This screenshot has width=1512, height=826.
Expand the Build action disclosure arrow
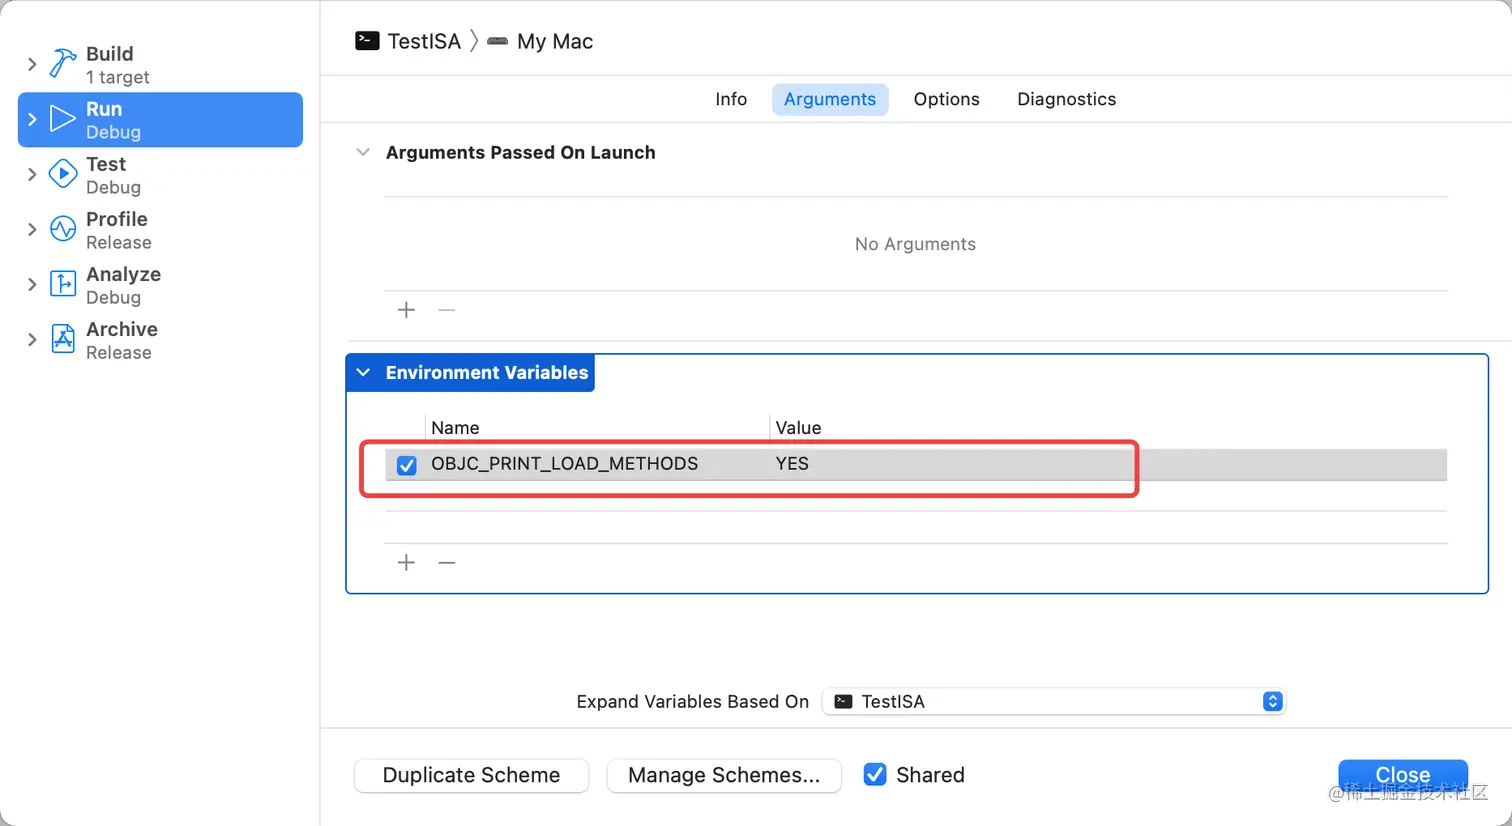32,64
